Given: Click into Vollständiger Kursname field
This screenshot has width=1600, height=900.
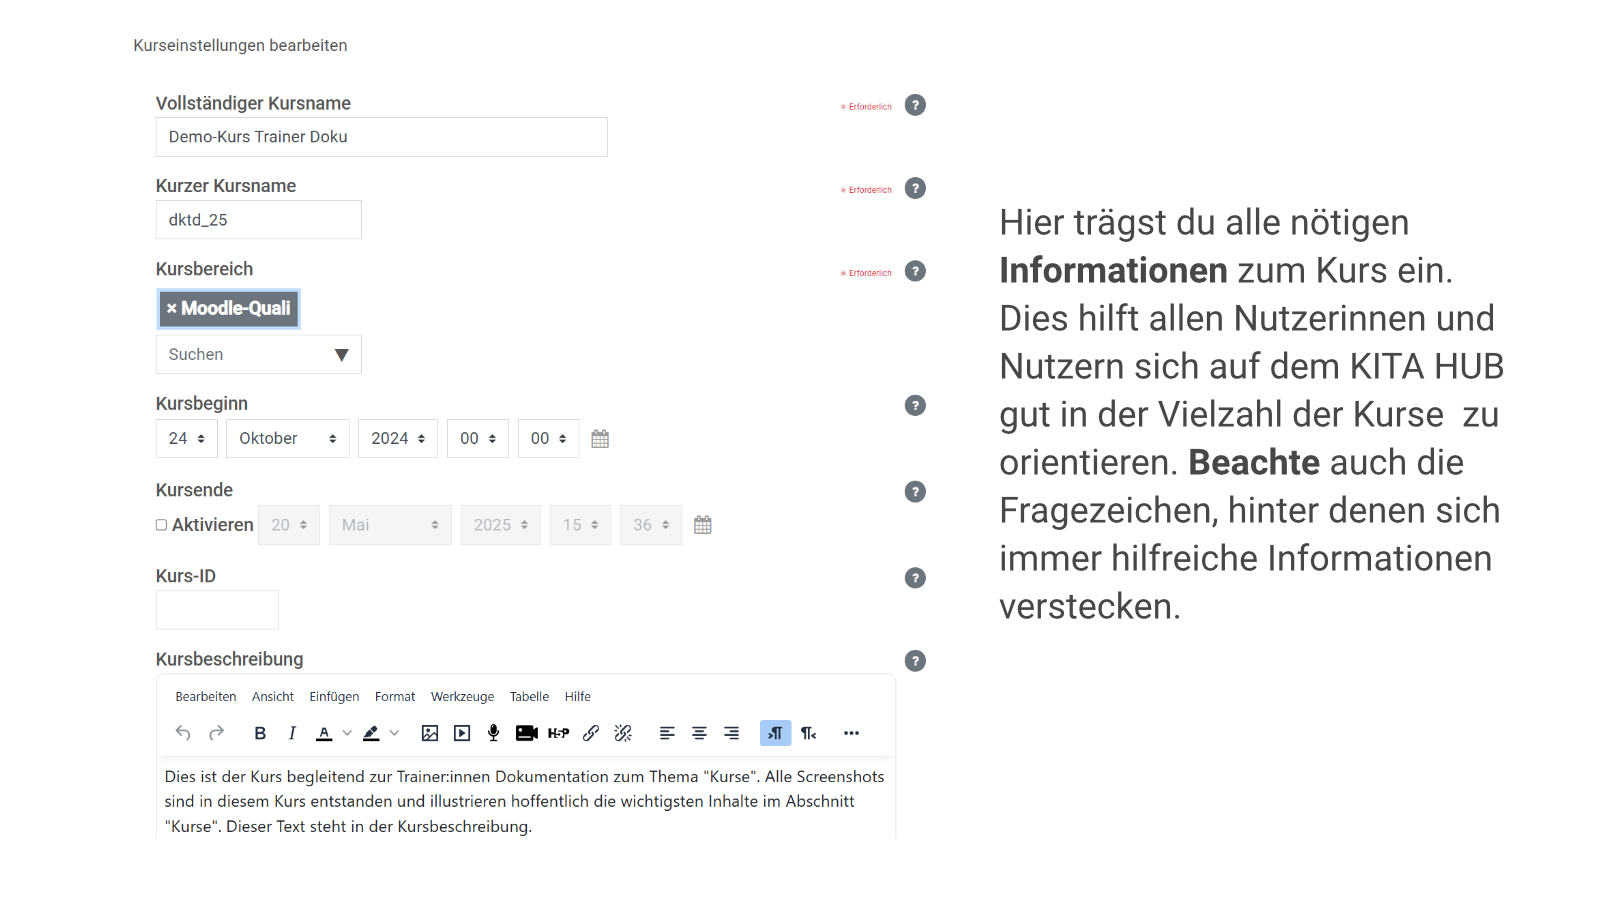Looking at the screenshot, I should 381,137.
